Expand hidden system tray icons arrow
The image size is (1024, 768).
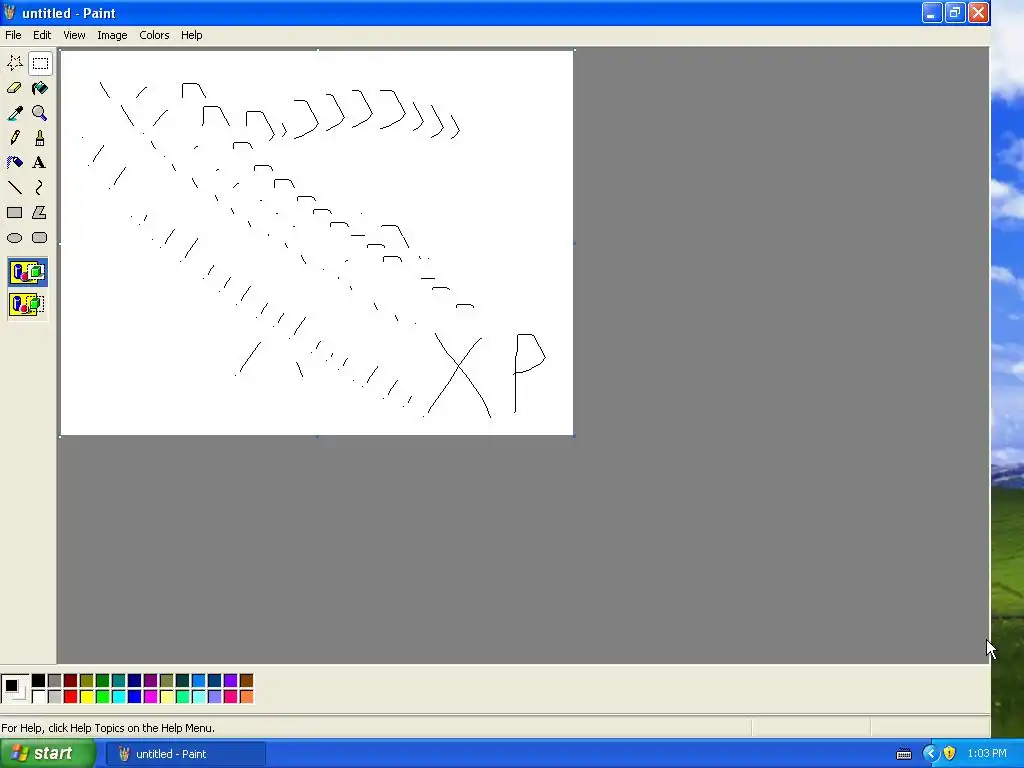[930, 754]
